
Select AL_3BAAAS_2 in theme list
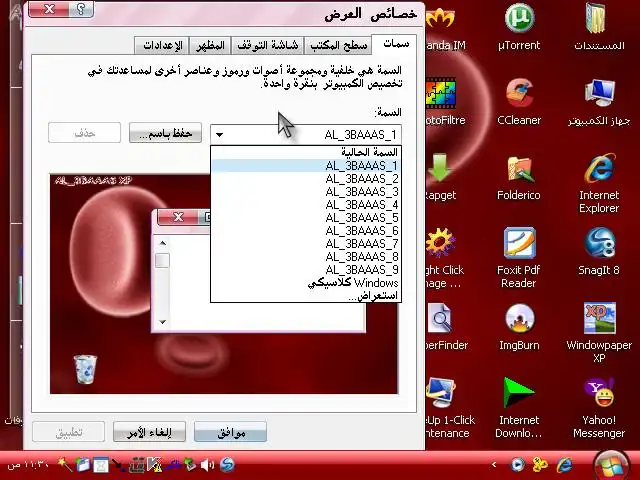[306, 179]
